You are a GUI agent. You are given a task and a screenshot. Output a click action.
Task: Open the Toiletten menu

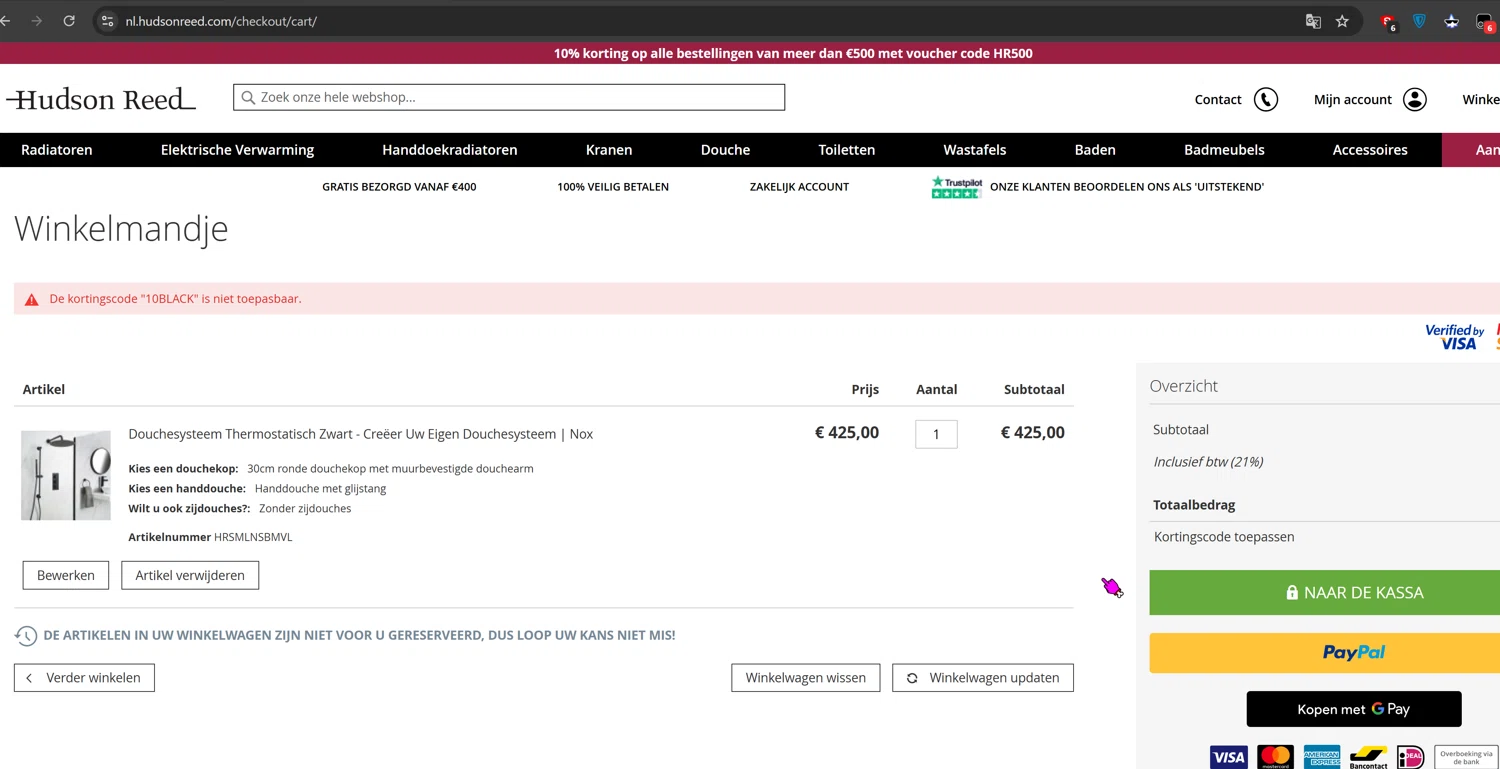847,150
